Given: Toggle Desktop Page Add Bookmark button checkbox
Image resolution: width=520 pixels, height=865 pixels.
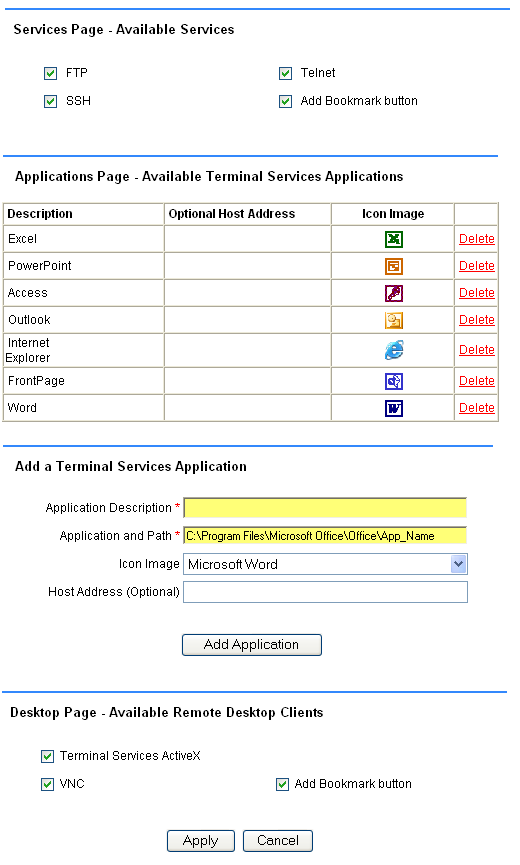Looking at the screenshot, I should click(282, 784).
